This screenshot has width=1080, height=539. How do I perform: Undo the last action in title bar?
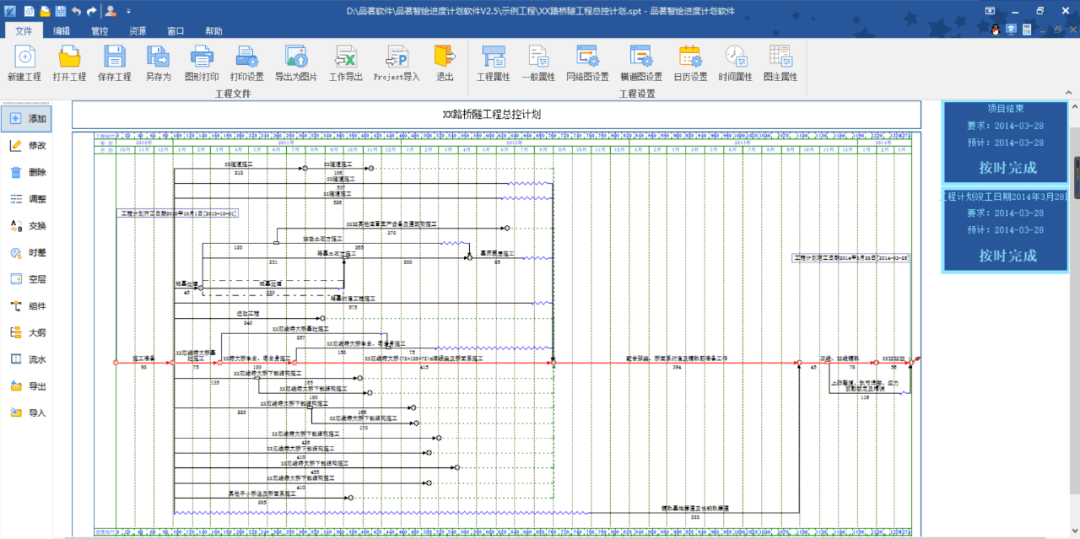tap(76, 11)
